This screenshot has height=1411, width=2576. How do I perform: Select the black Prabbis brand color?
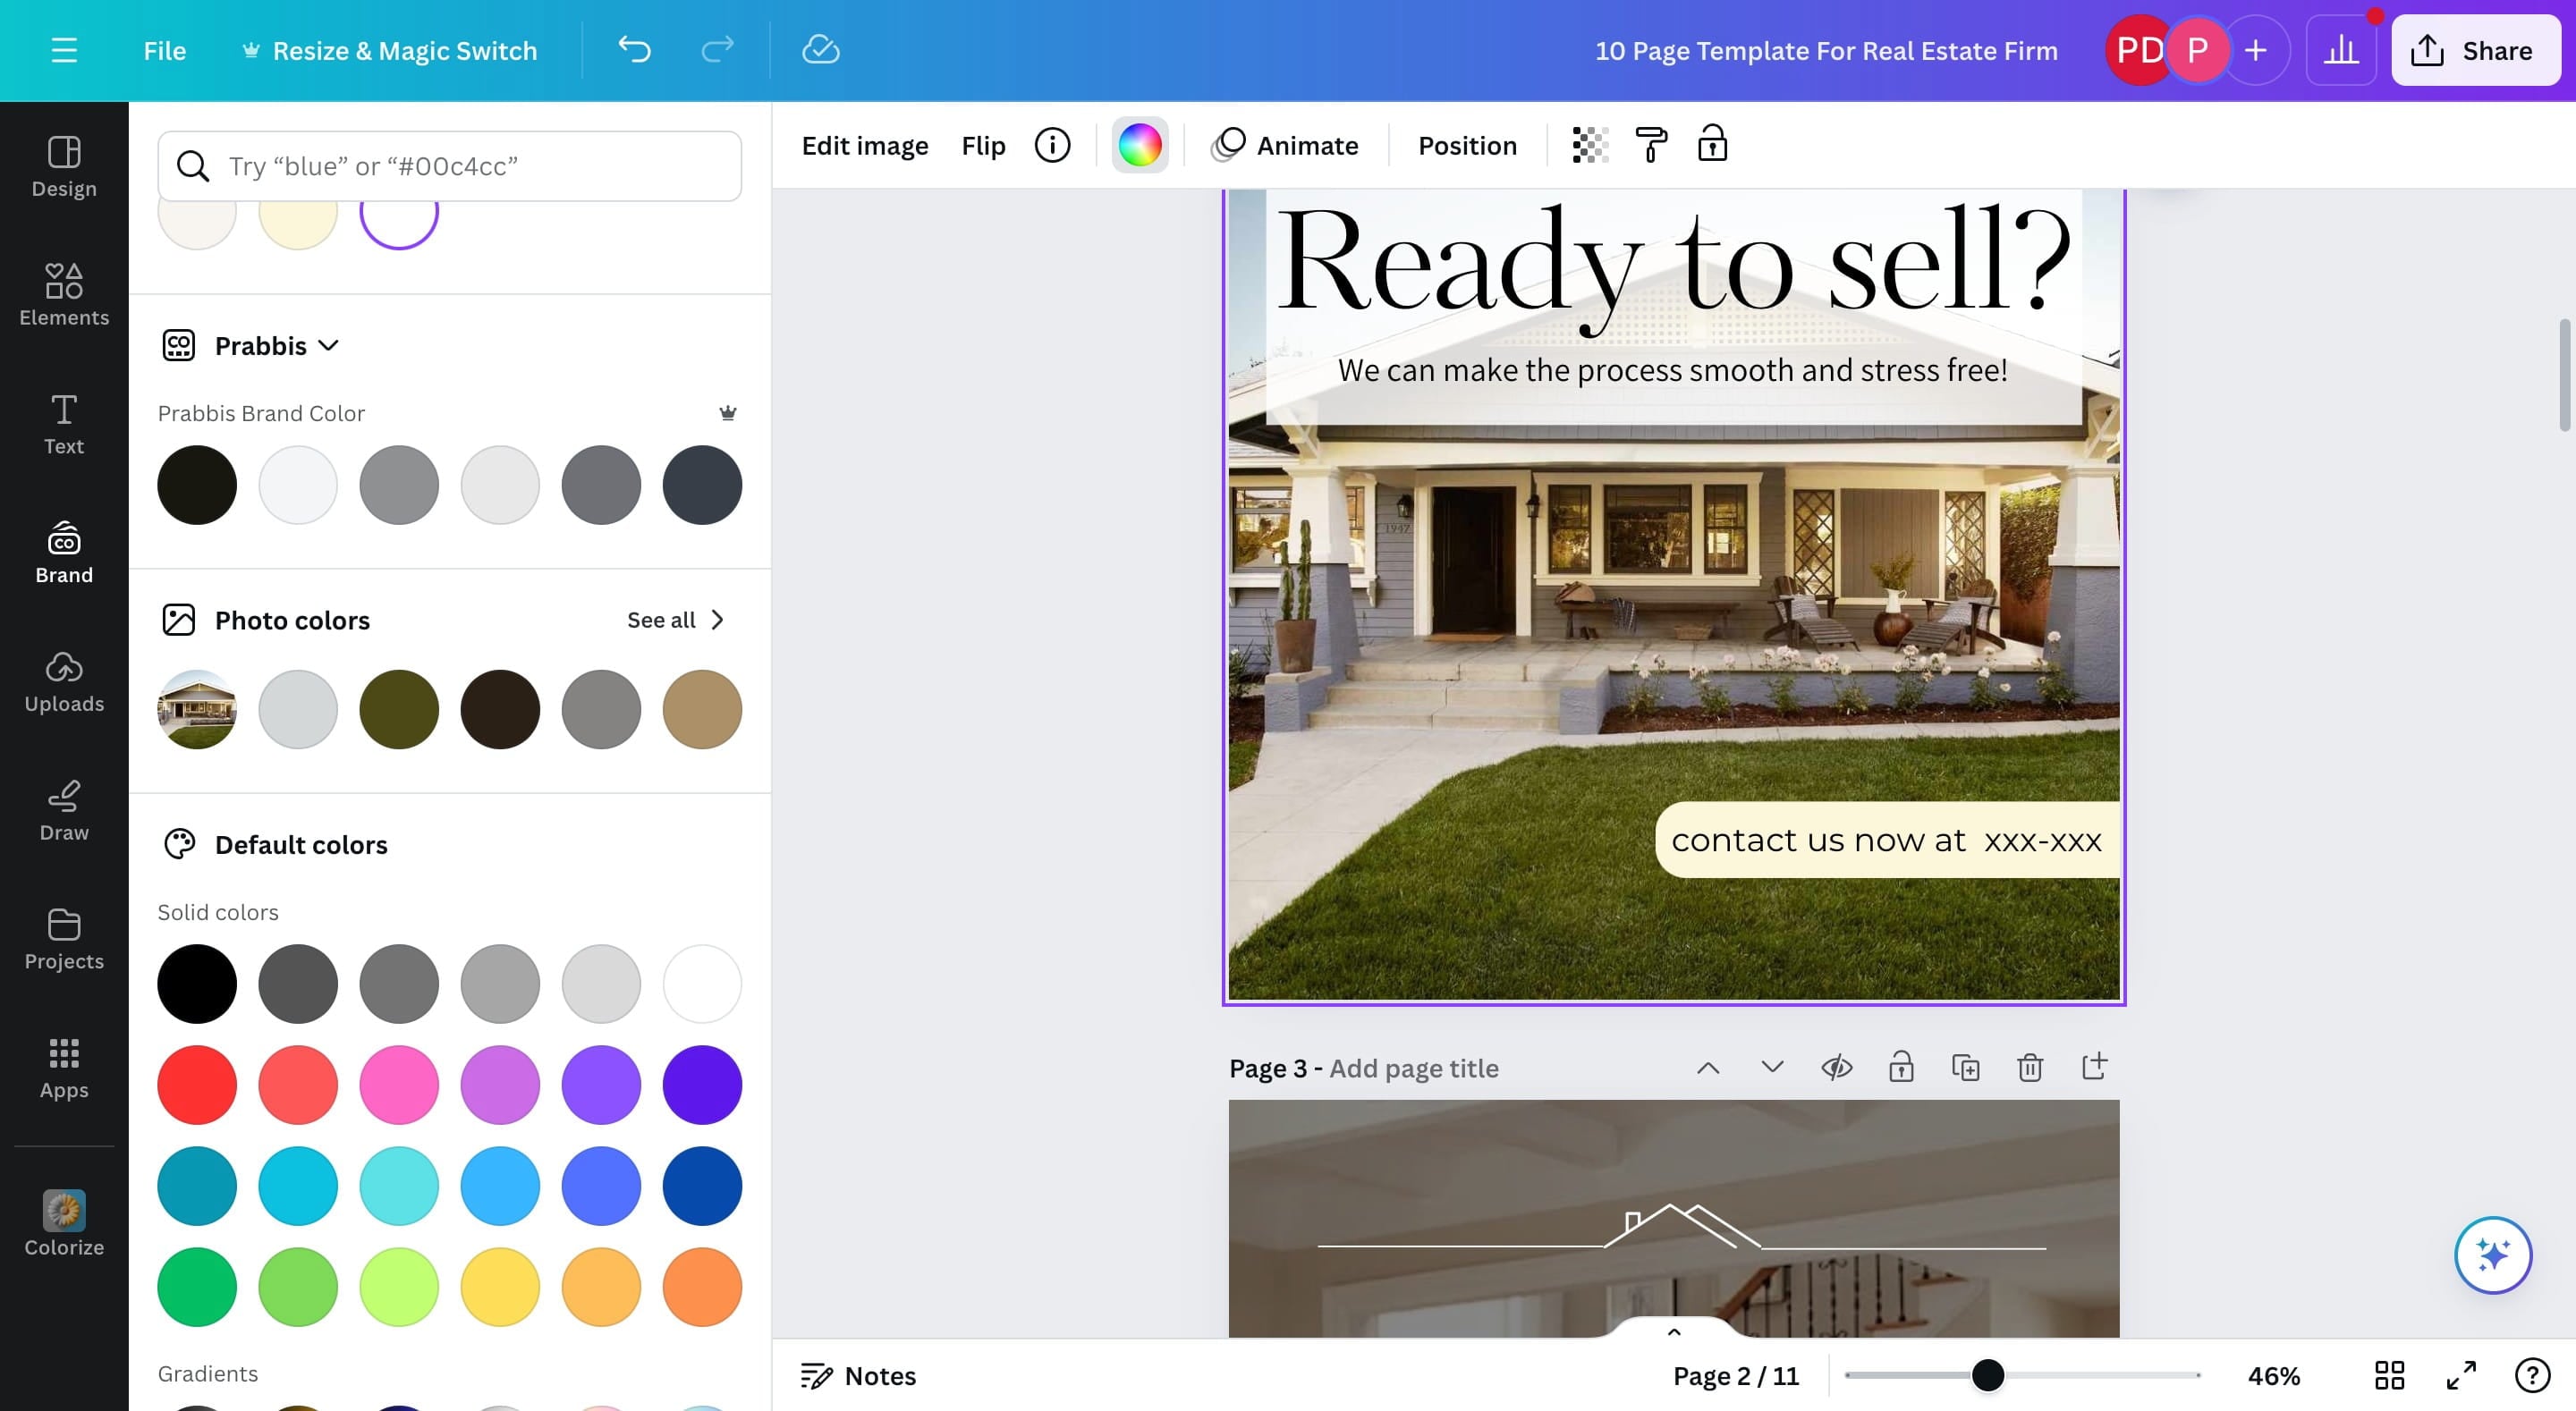pos(197,485)
